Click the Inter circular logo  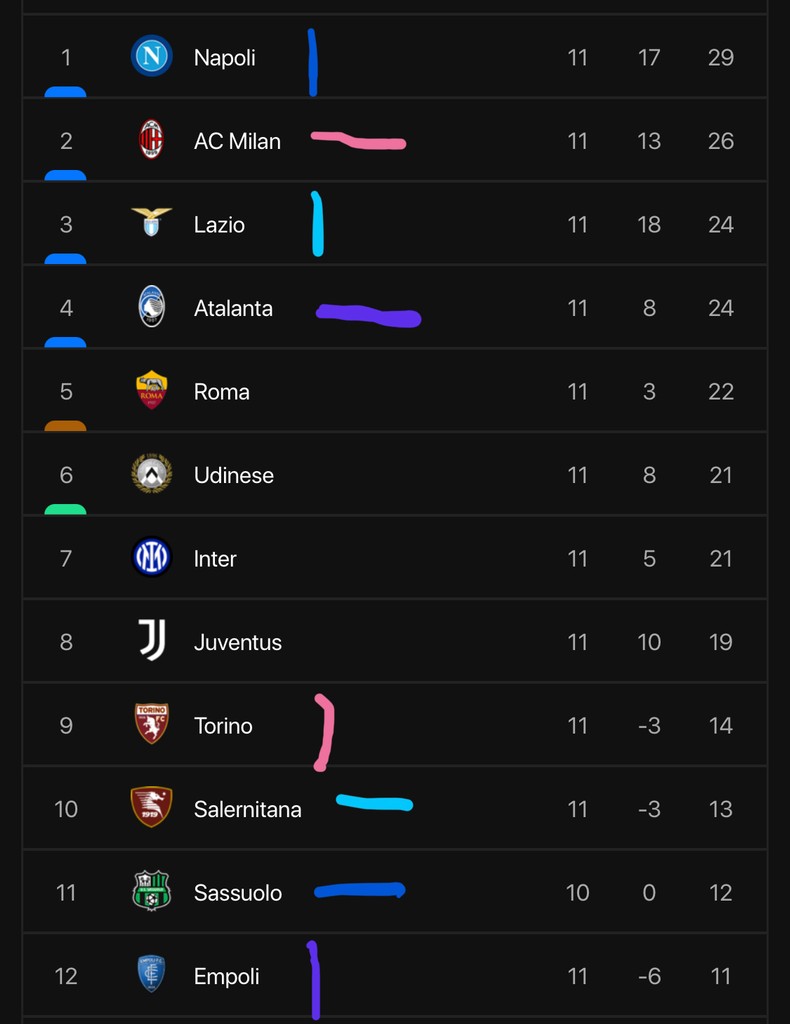pyautogui.click(x=152, y=558)
